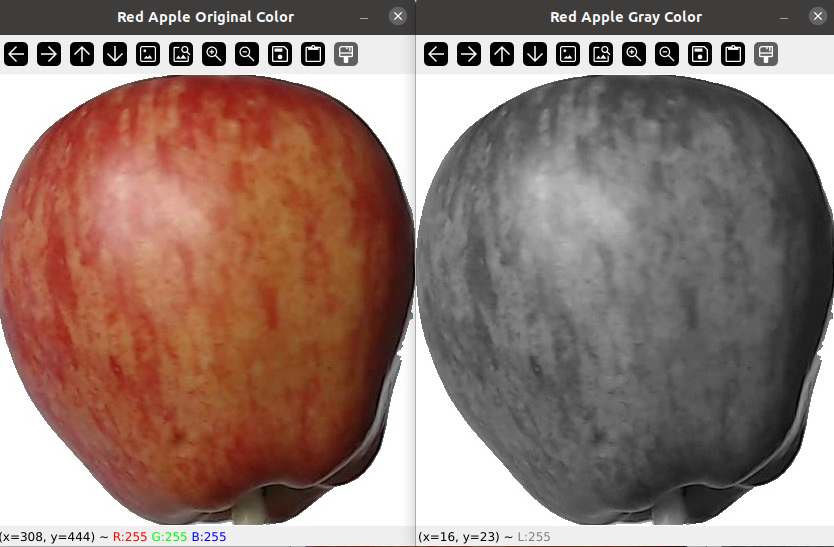Pan up in Red Apple Original Color window
Image resolution: width=834 pixels, height=547 pixels.
(x=82, y=54)
